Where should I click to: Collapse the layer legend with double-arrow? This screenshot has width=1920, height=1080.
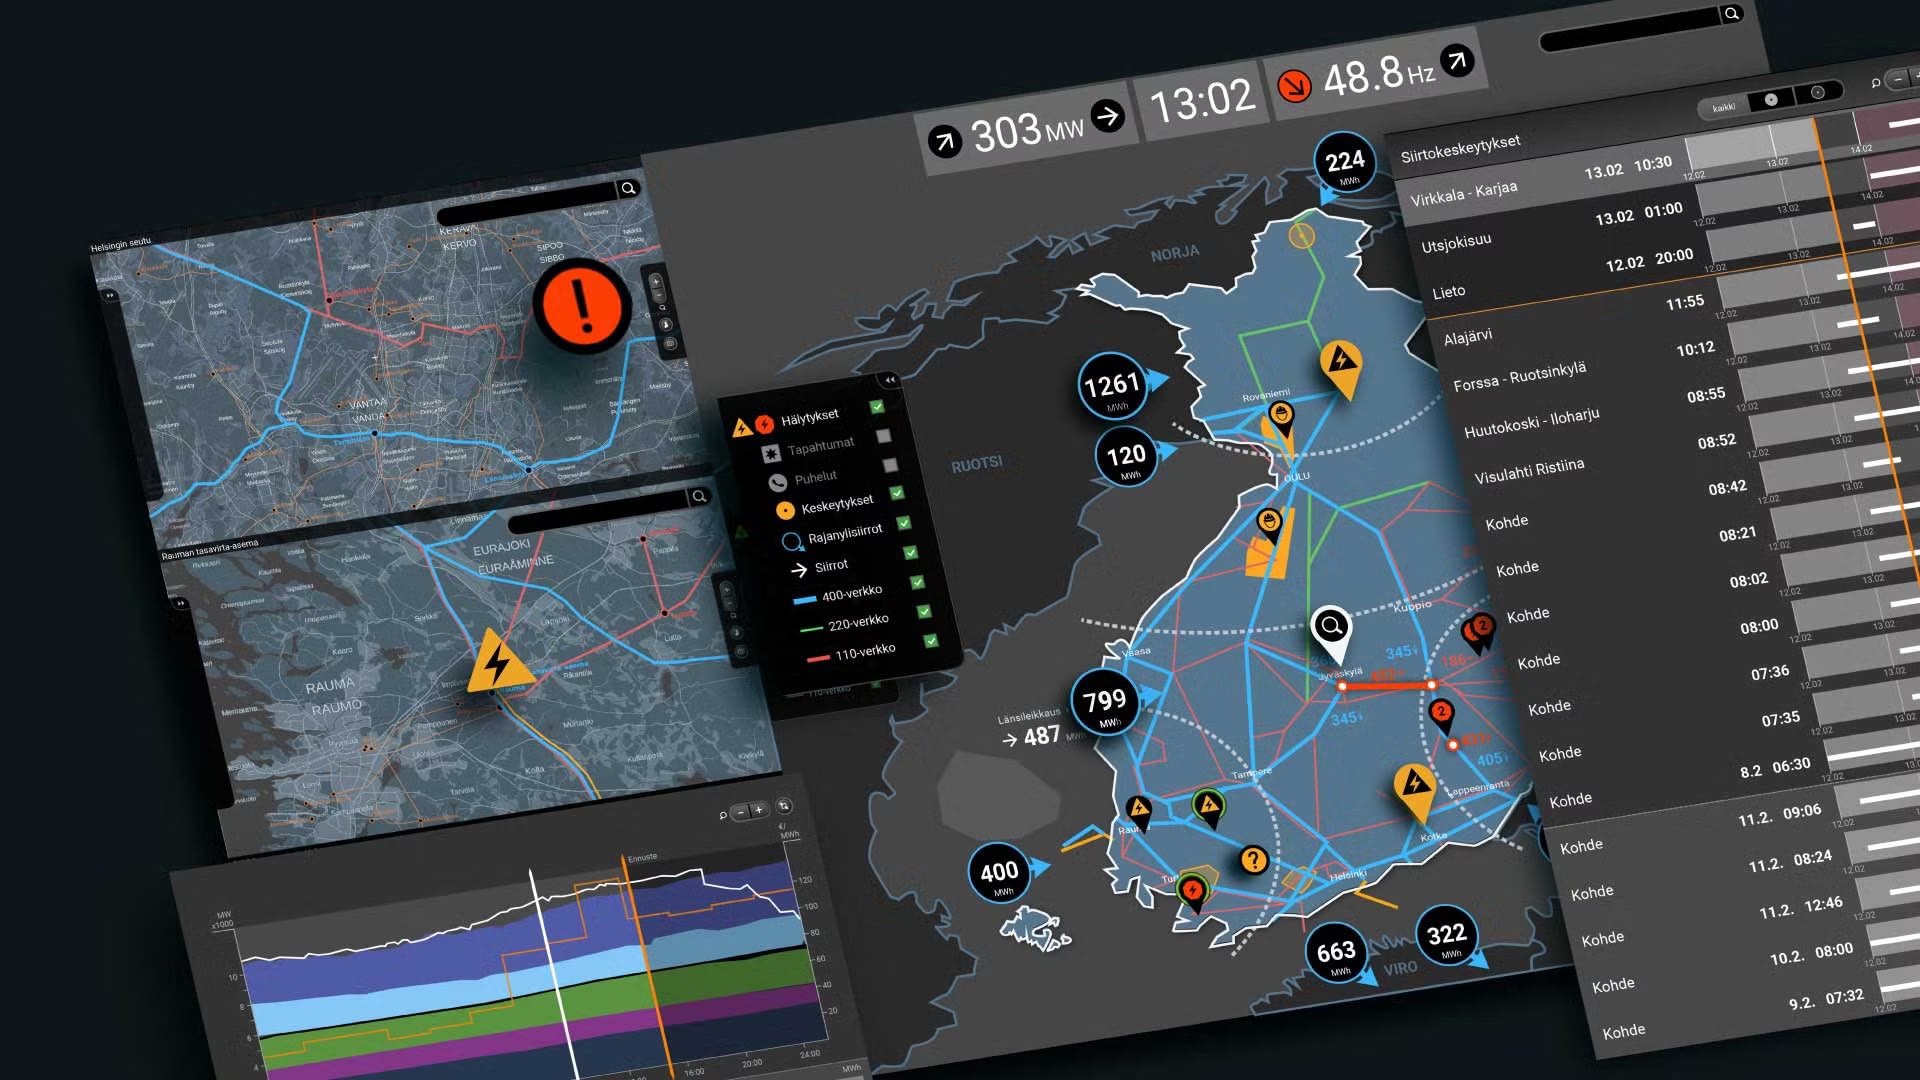coord(889,380)
